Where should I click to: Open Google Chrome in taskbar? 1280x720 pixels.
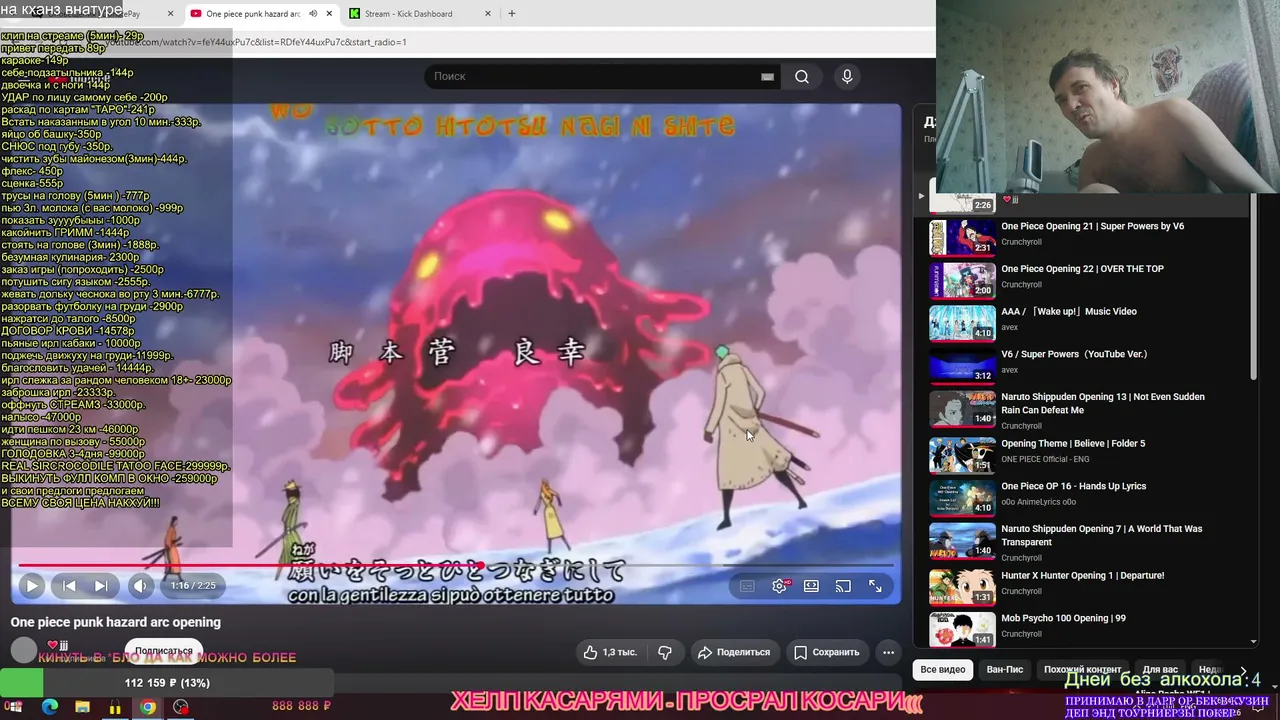point(148,707)
